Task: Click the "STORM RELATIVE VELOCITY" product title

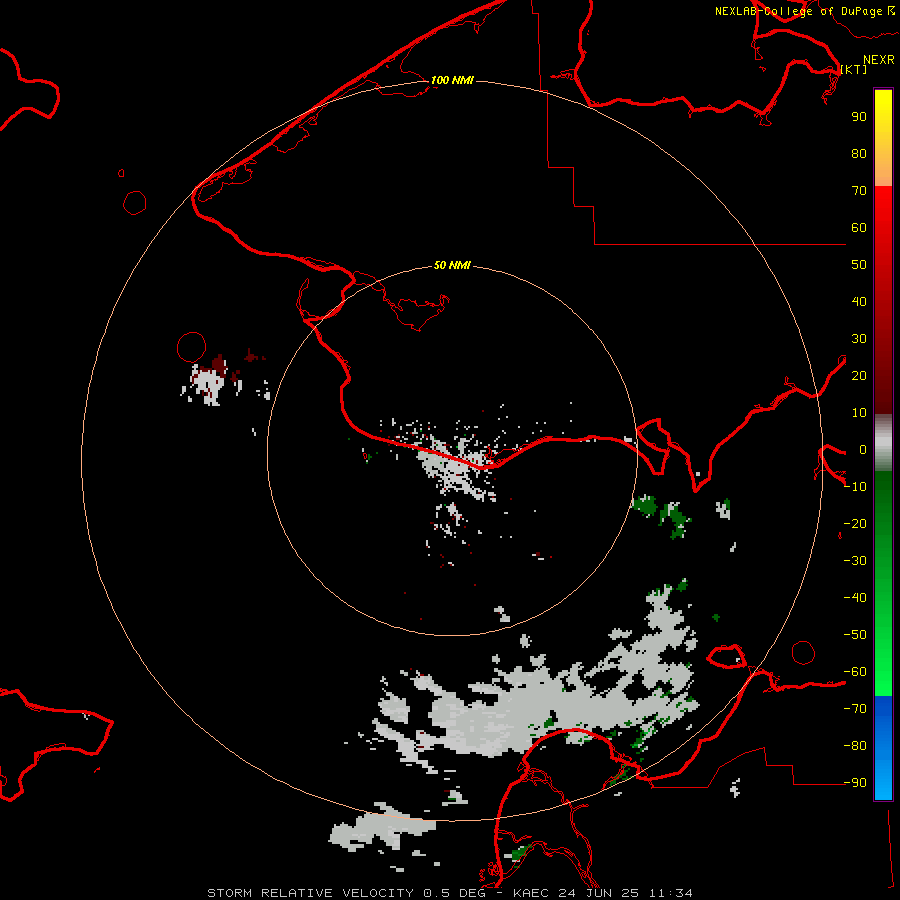Action: (x=310, y=893)
